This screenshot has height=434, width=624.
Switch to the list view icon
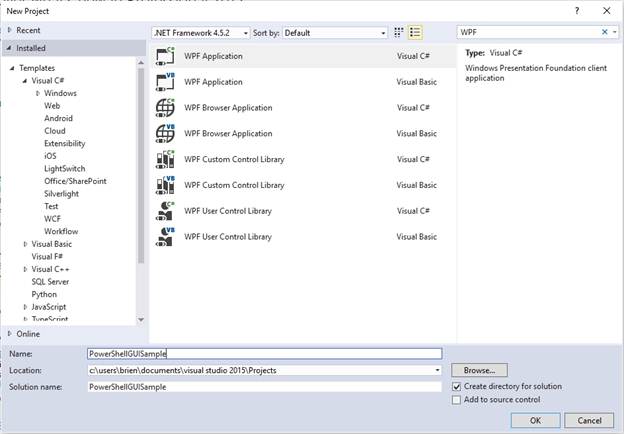415,33
